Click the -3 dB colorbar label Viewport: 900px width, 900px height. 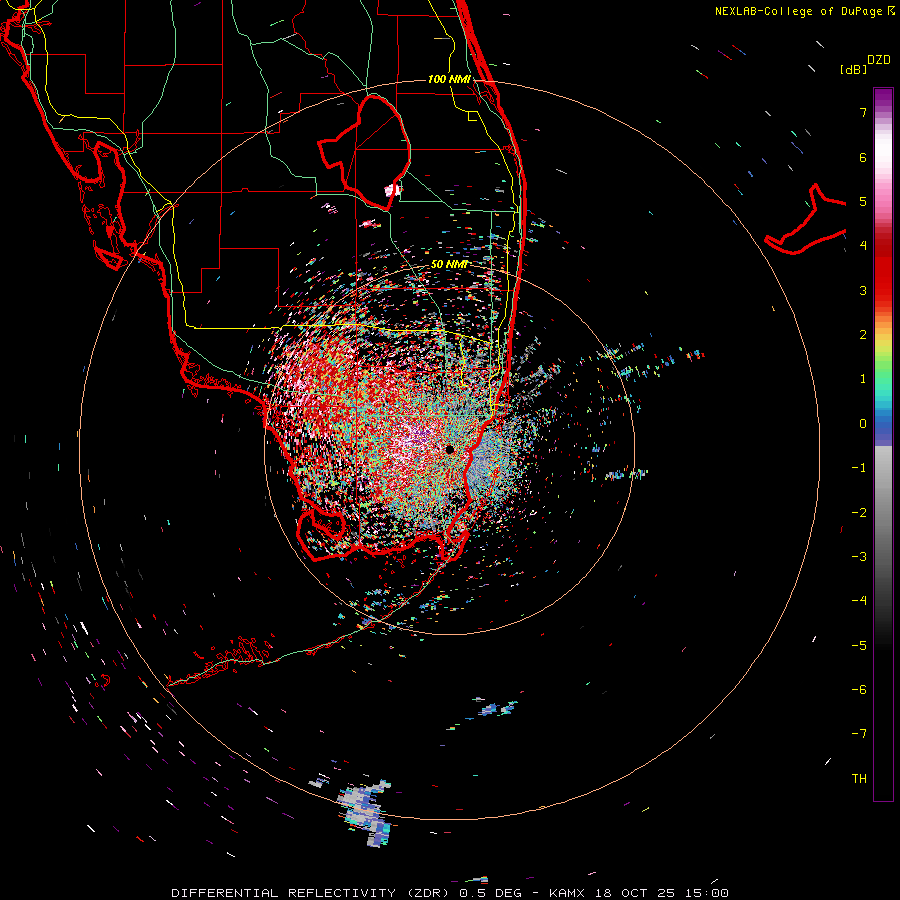pyautogui.click(x=859, y=557)
